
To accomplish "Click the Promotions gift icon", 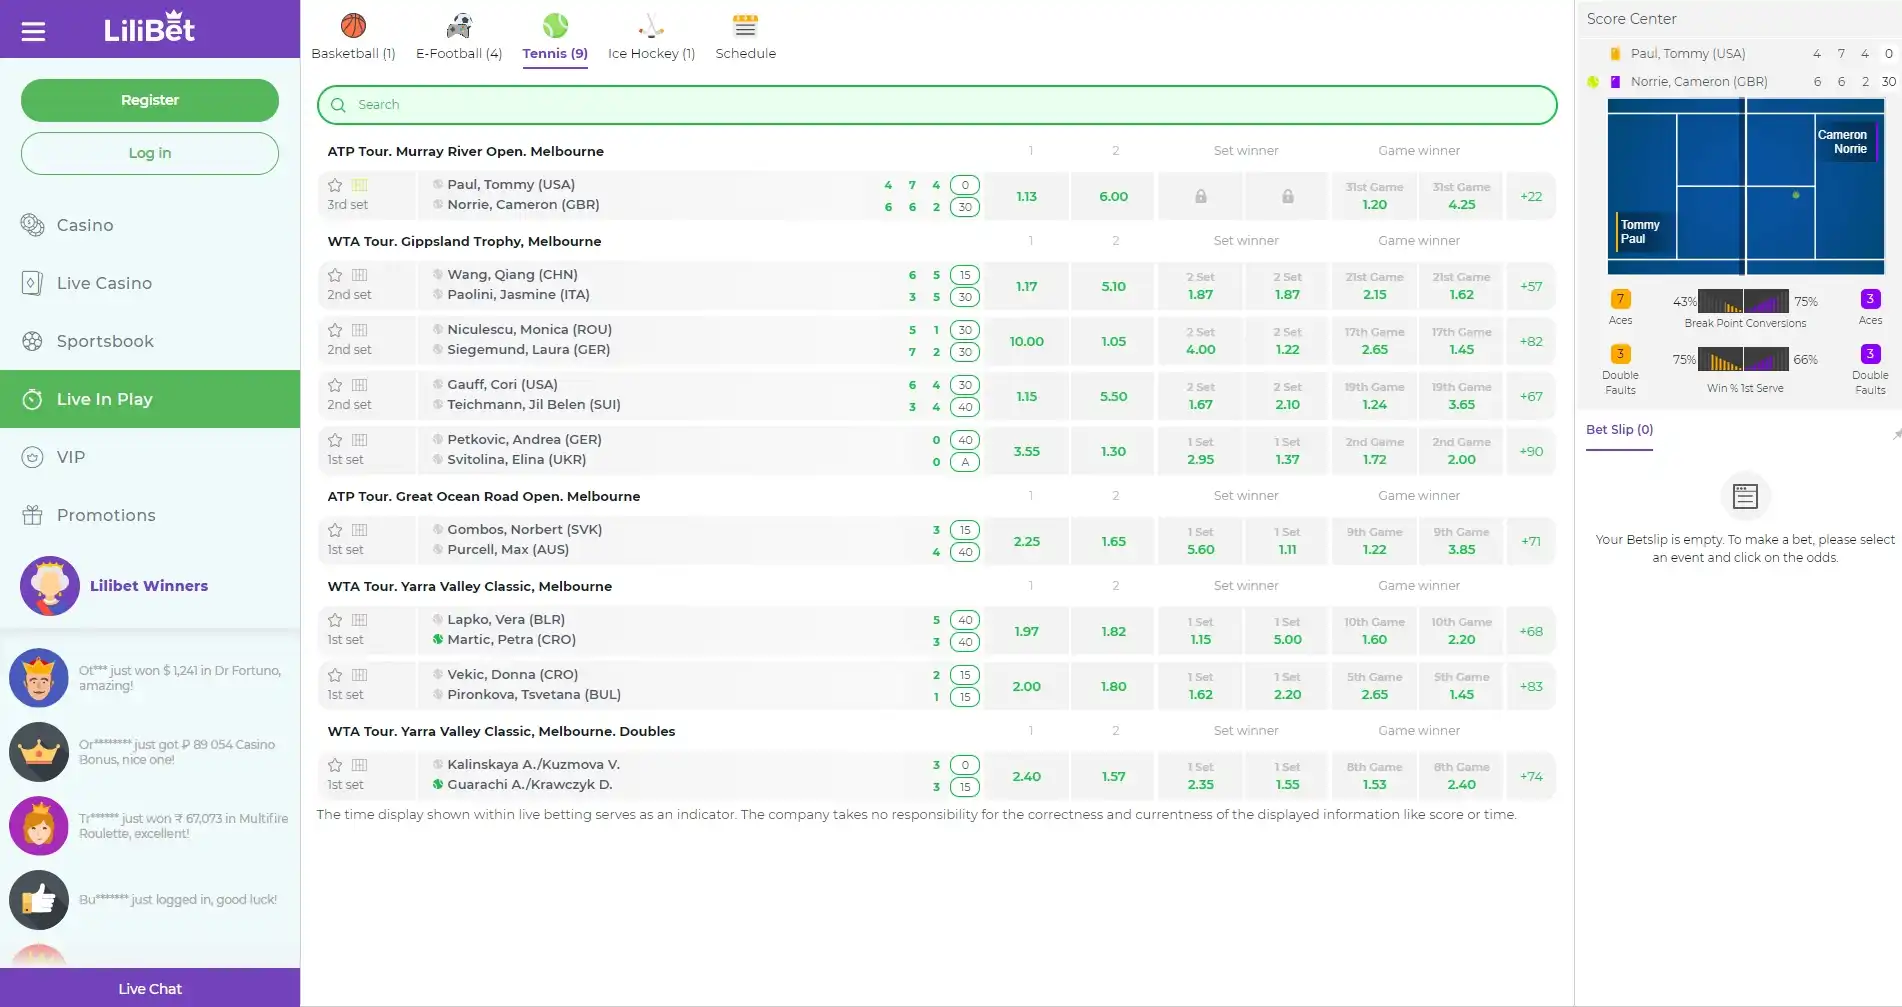I will click(32, 515).
